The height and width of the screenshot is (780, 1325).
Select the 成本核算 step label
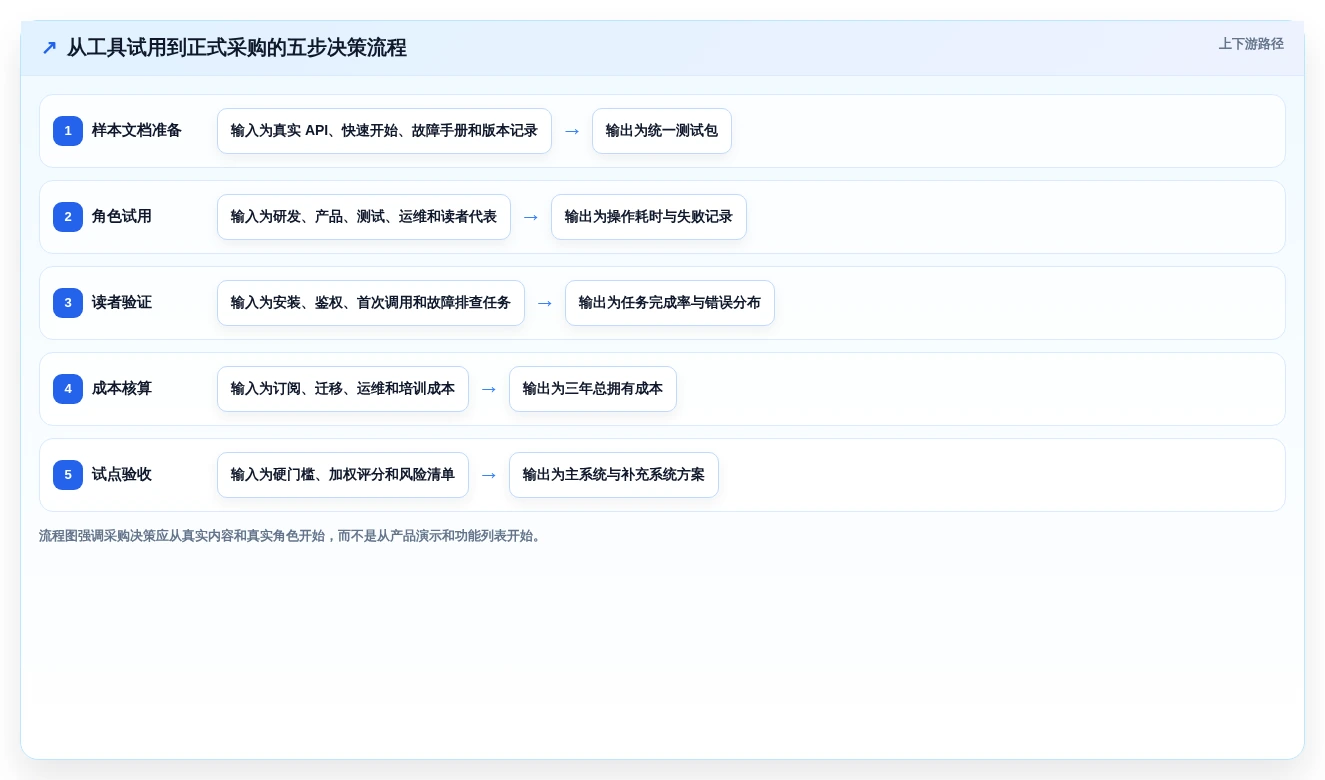(x=122, y=389)
